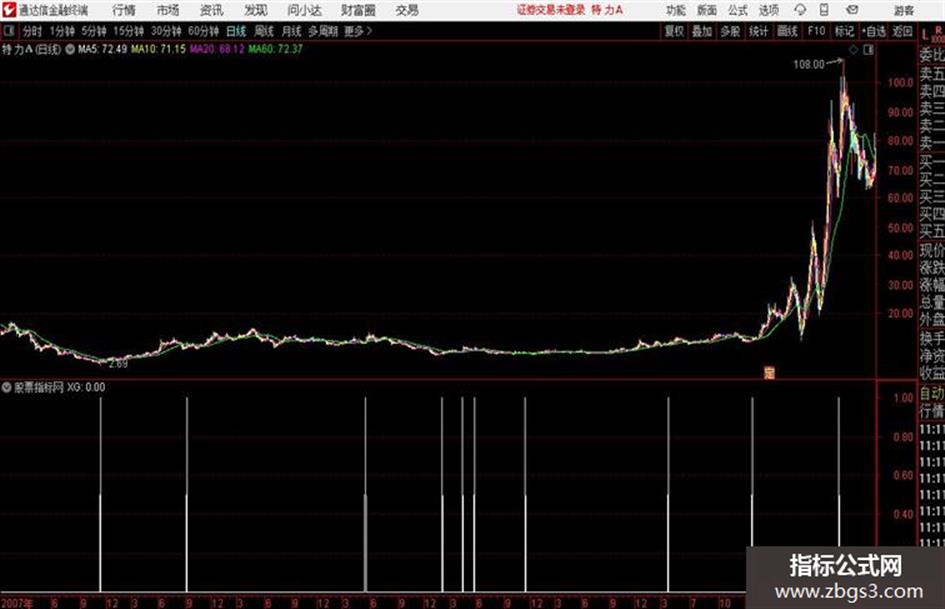
Task: Open the mail envelope icon
Action: point(852,10)
